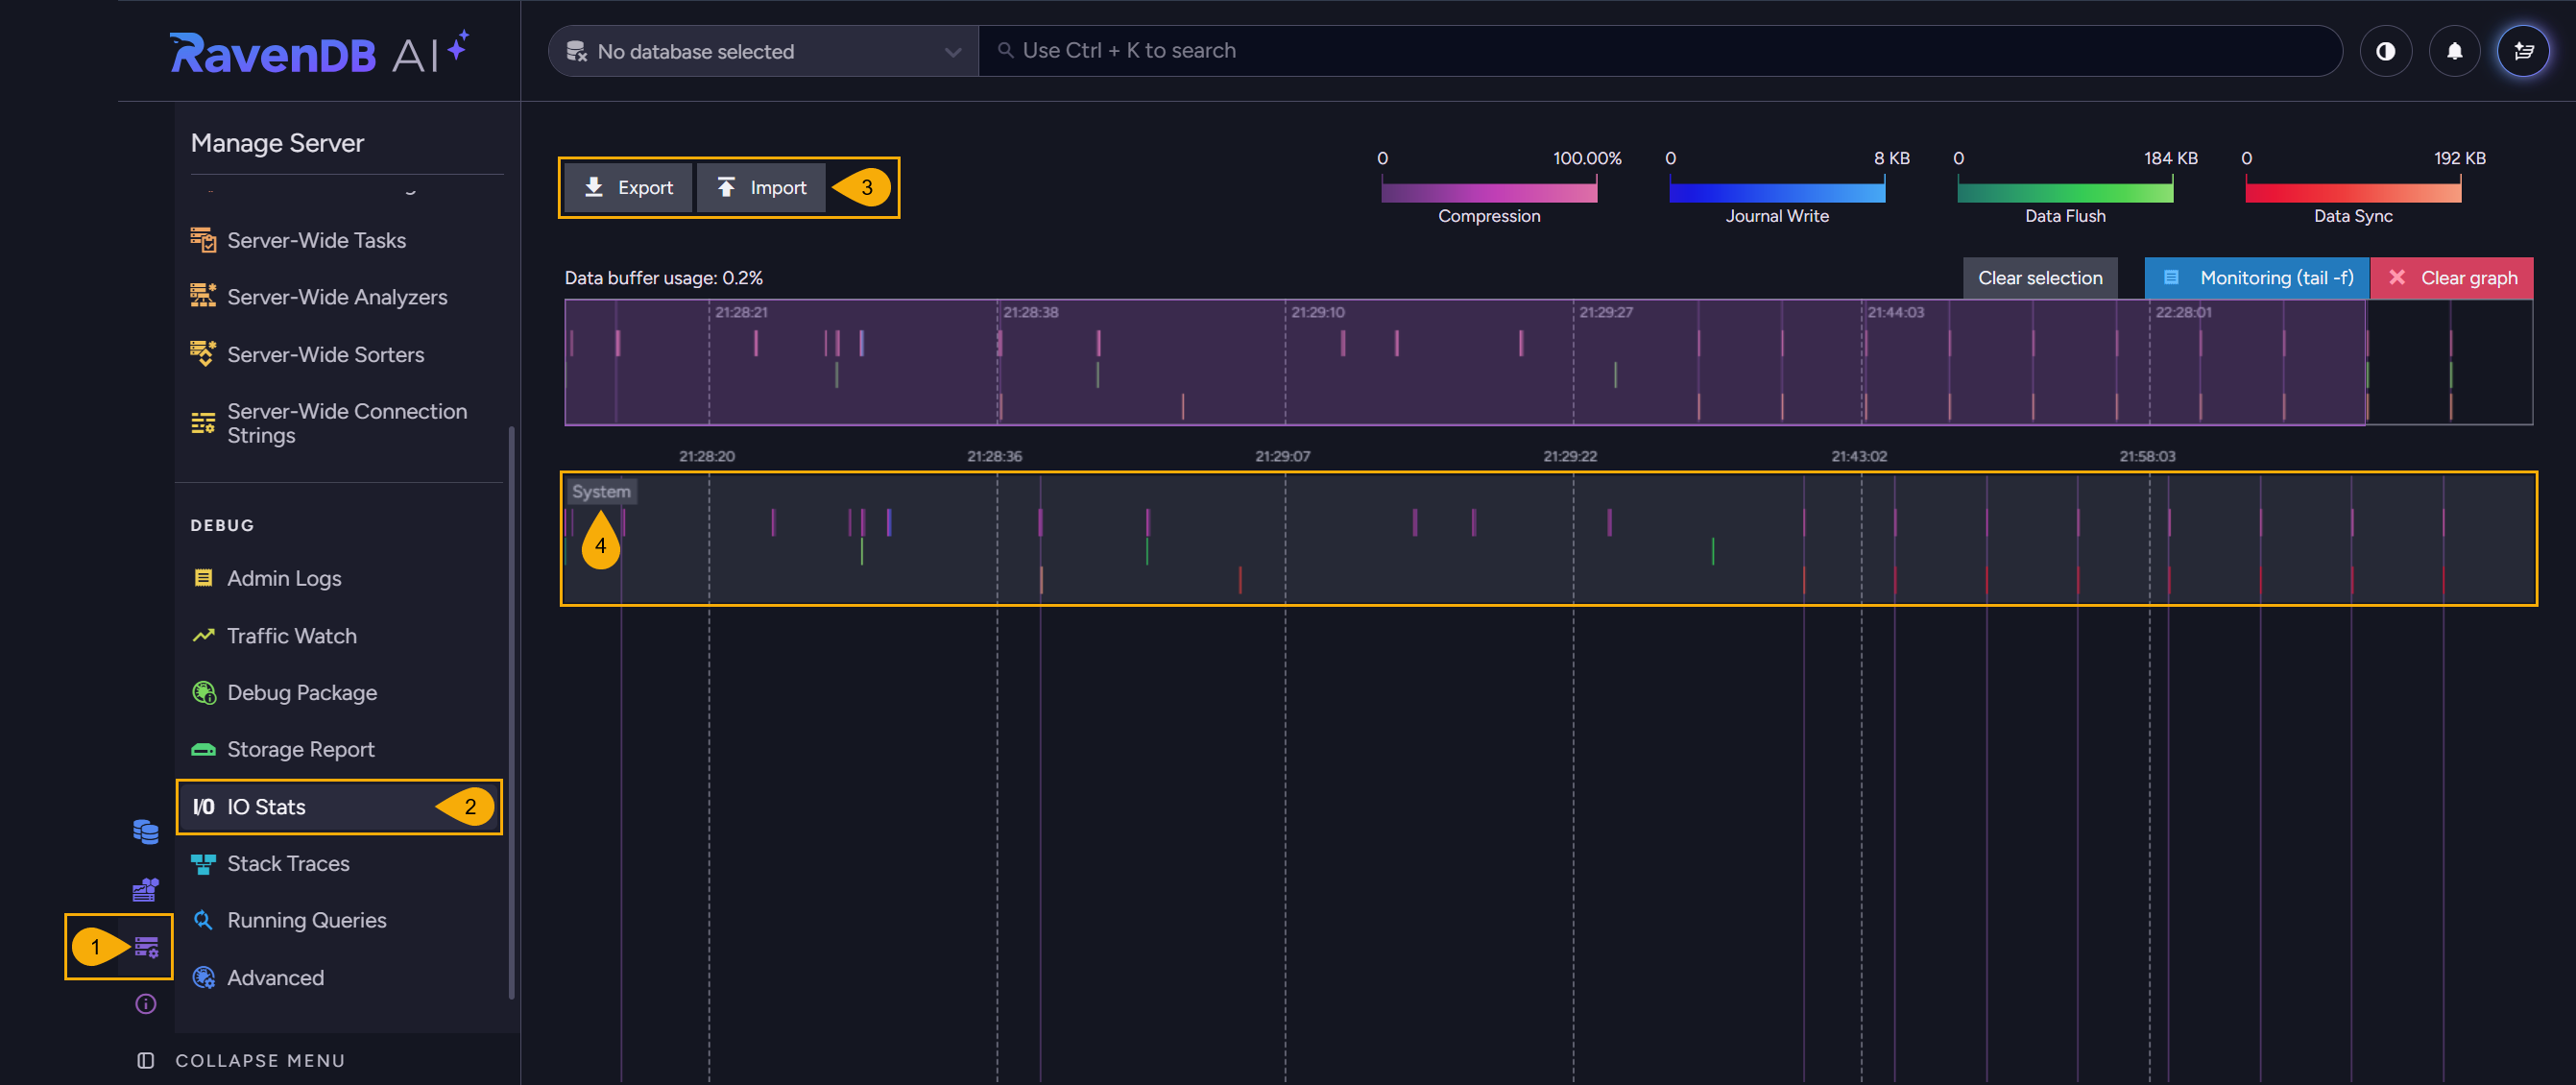Image resolution: width=2576 pixels, height=1085 pixels.
Task: Click the 21:28:38 marker in overview
Action: pos(1030,312)
